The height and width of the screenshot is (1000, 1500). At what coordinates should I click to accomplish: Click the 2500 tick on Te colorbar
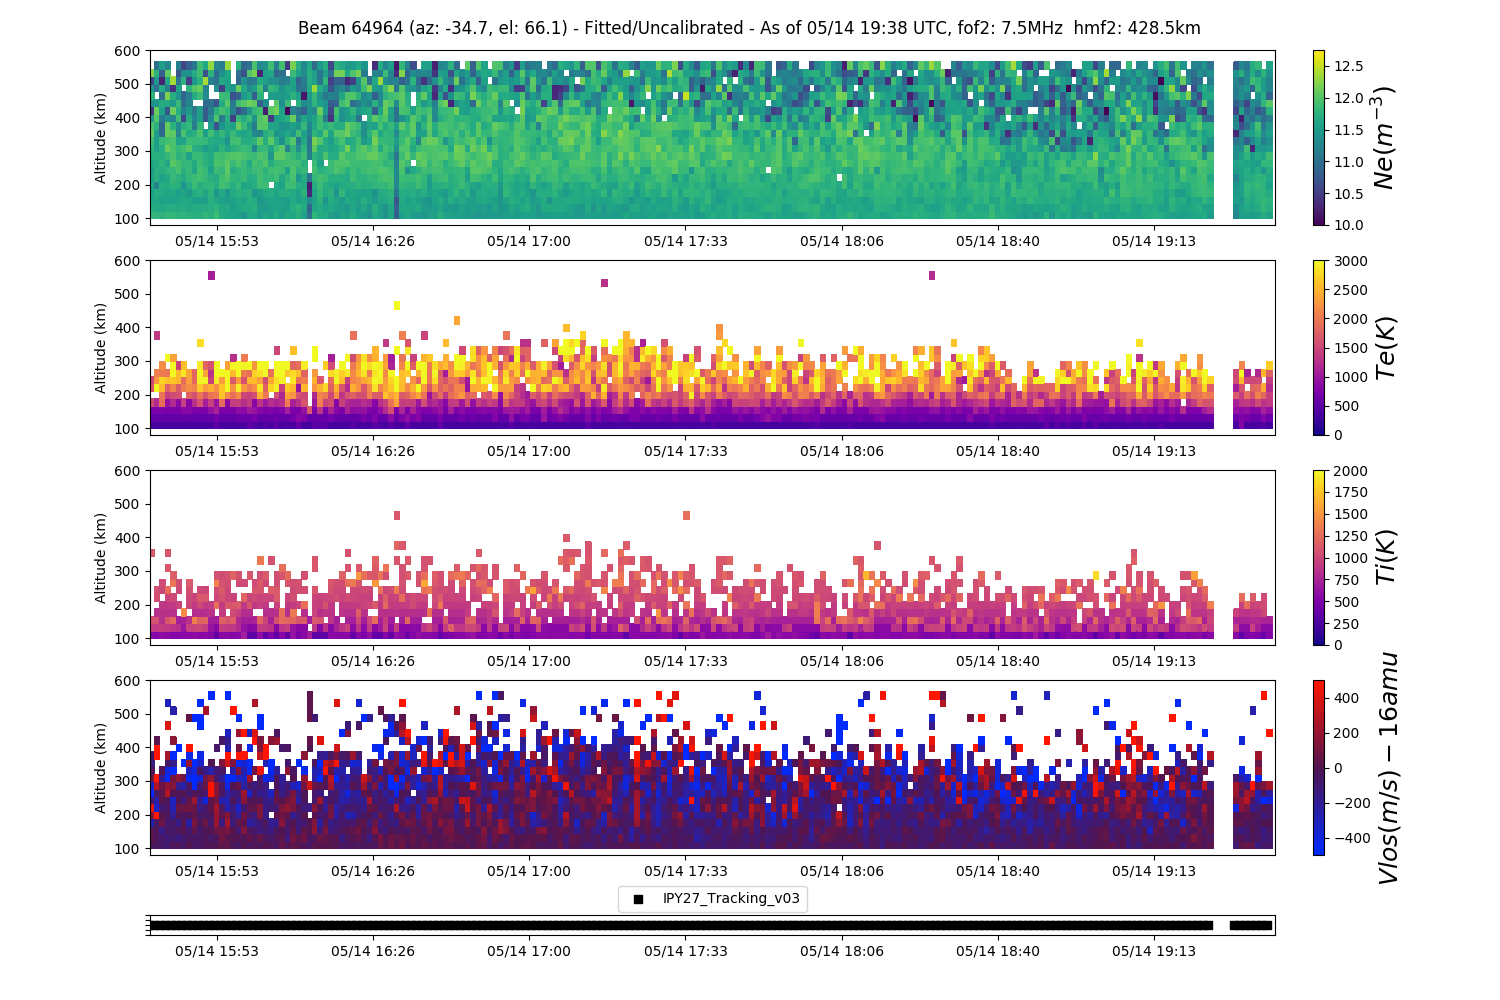[x=1350, y=290]
